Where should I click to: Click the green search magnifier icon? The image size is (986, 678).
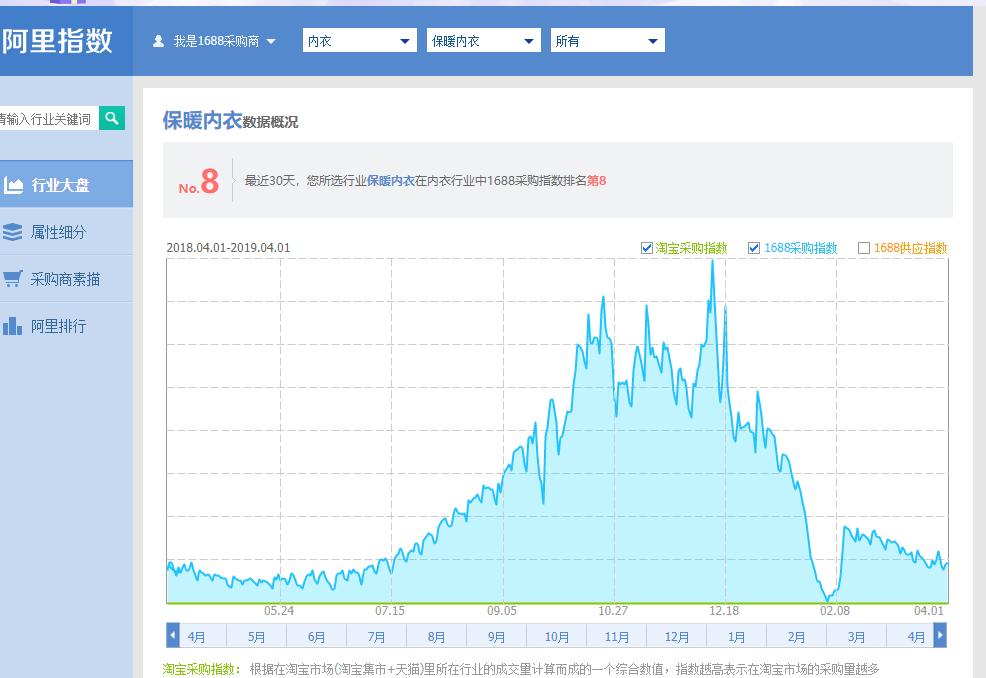coord(111,118)
